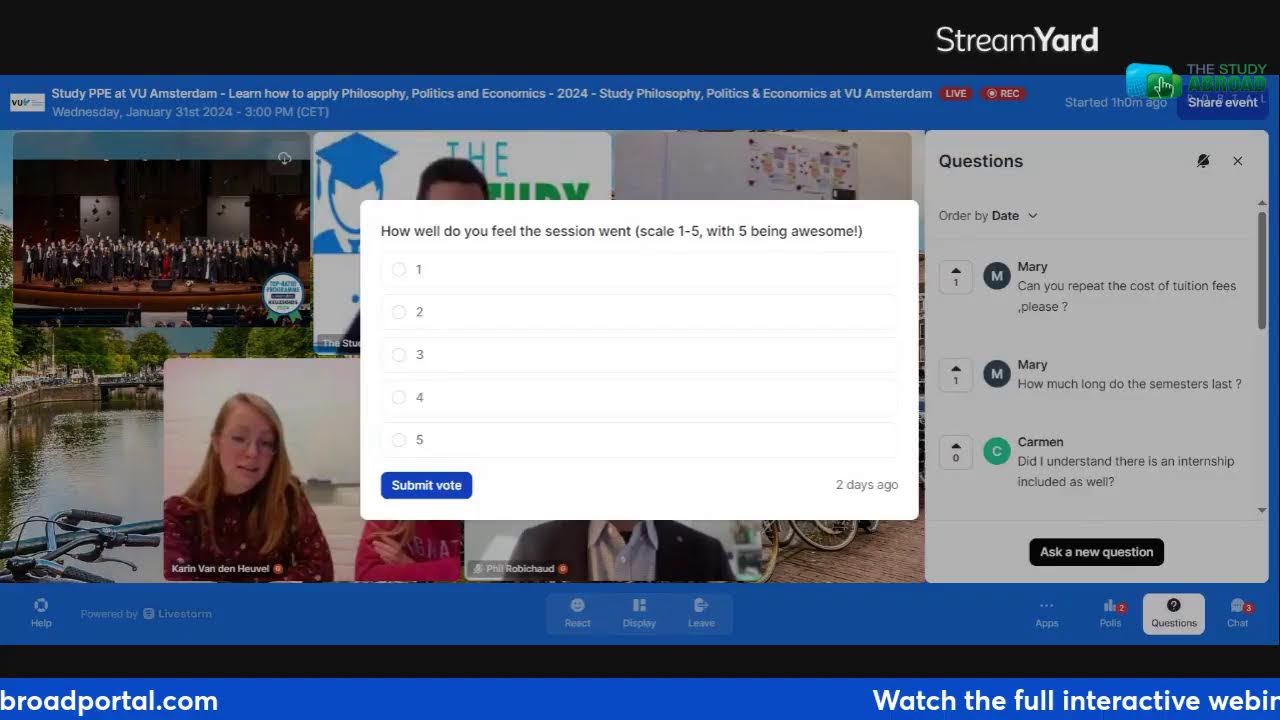Click Ask a new question button

1096,552
